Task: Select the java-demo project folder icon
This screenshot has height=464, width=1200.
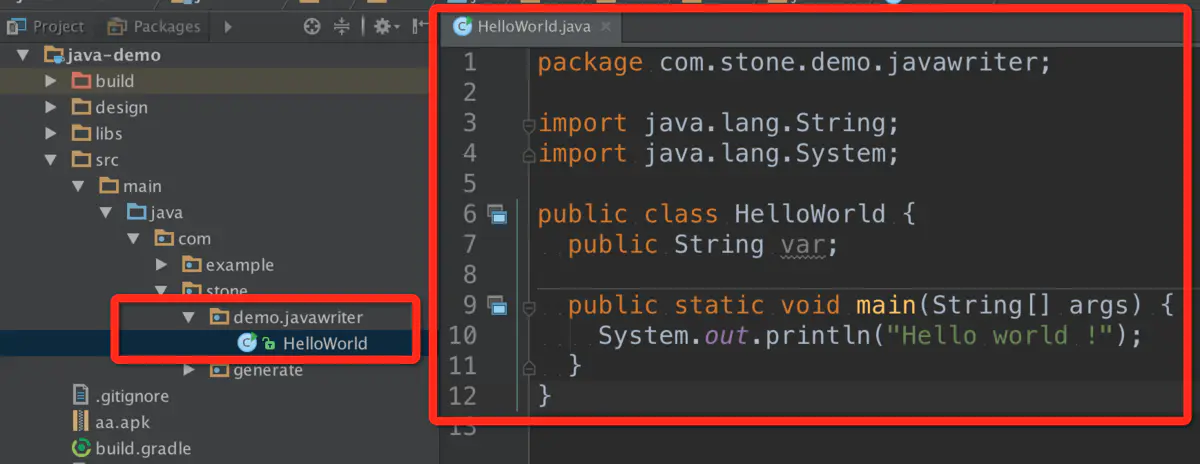Action: coord(53,56)
